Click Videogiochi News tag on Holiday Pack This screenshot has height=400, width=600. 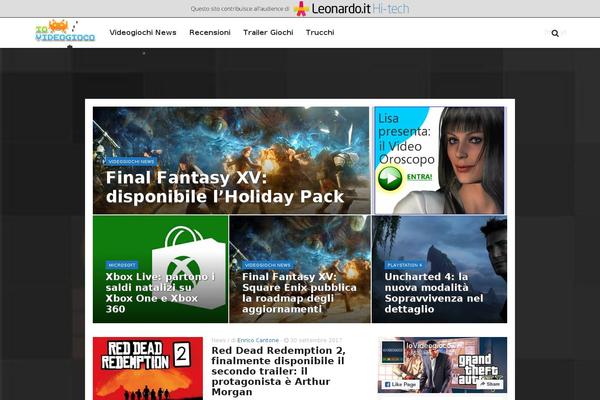tap(131, 162)
